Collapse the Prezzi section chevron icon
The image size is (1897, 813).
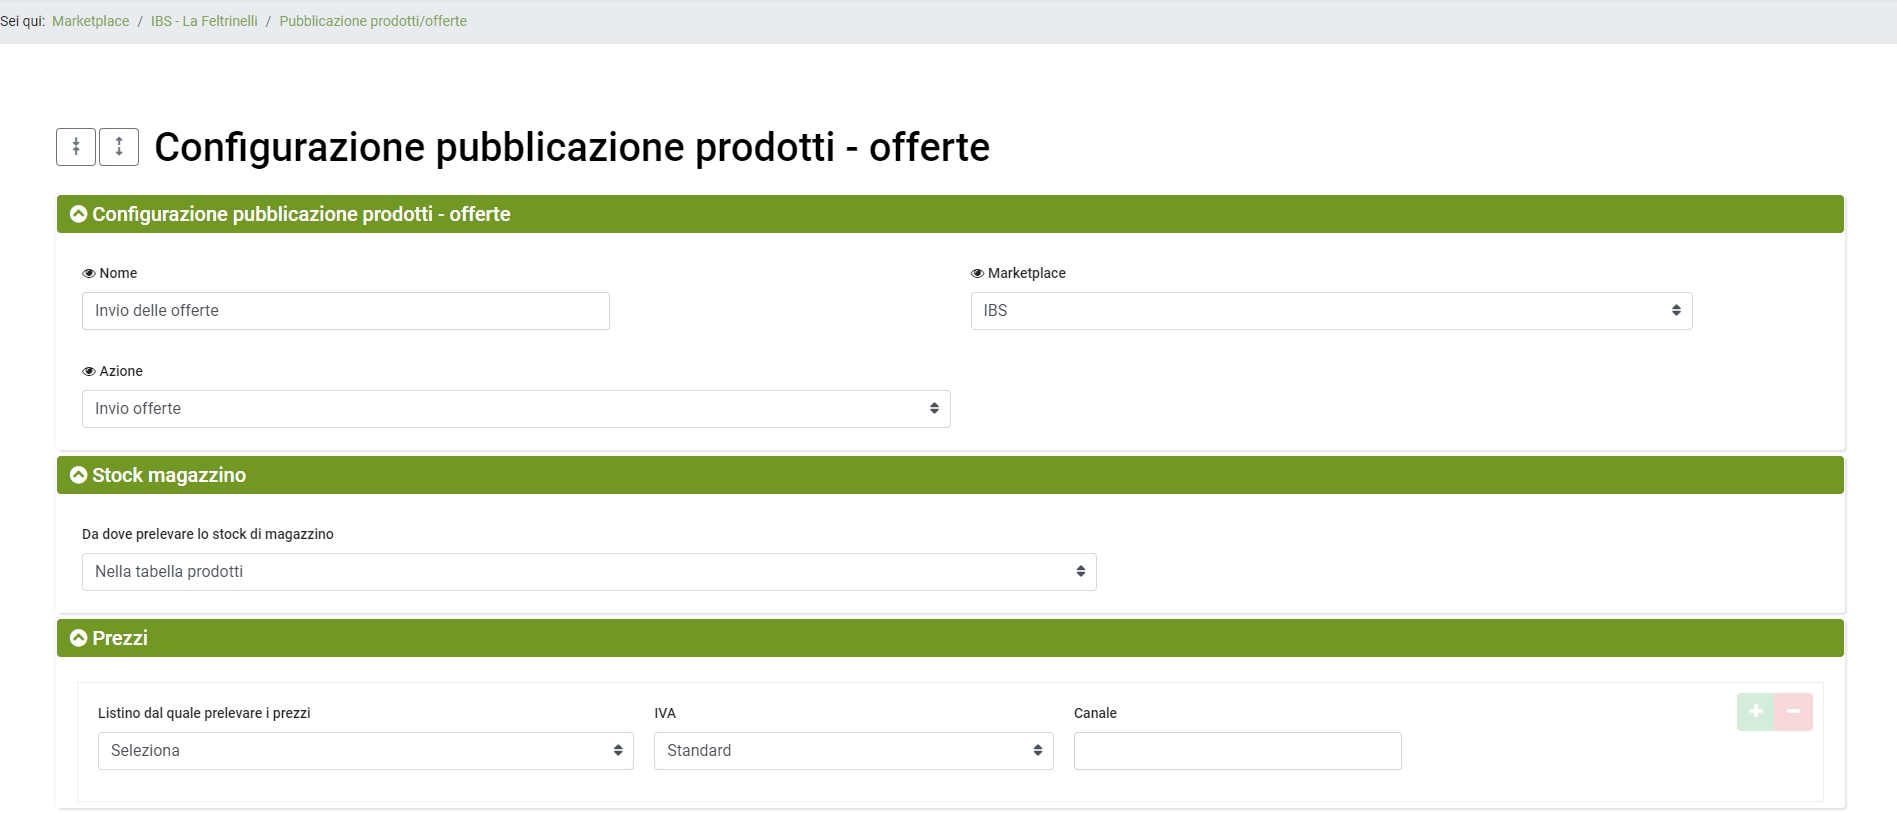click(79, 638)
